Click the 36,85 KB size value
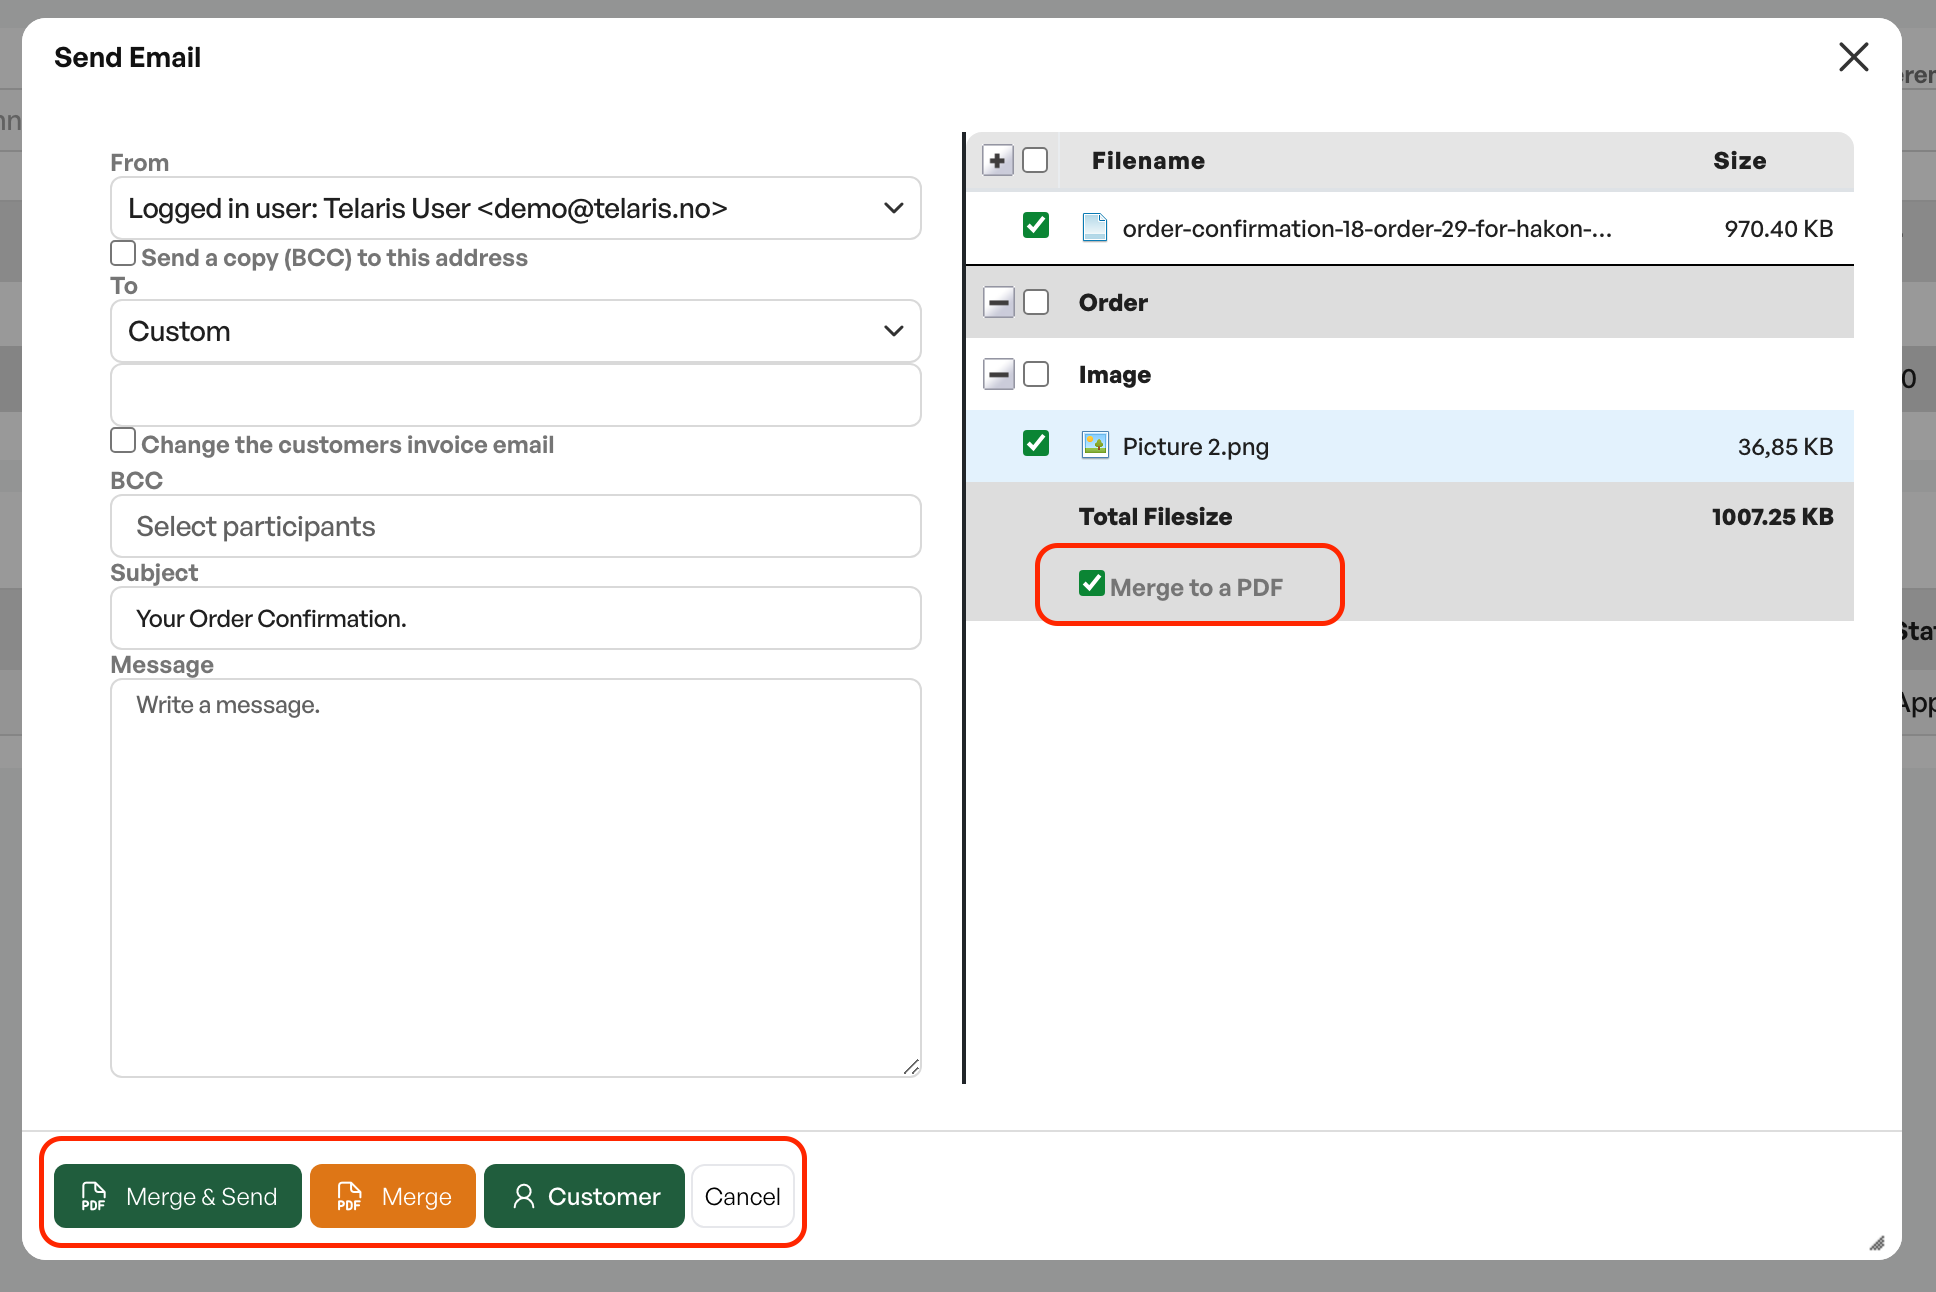 click(1785, 447)
